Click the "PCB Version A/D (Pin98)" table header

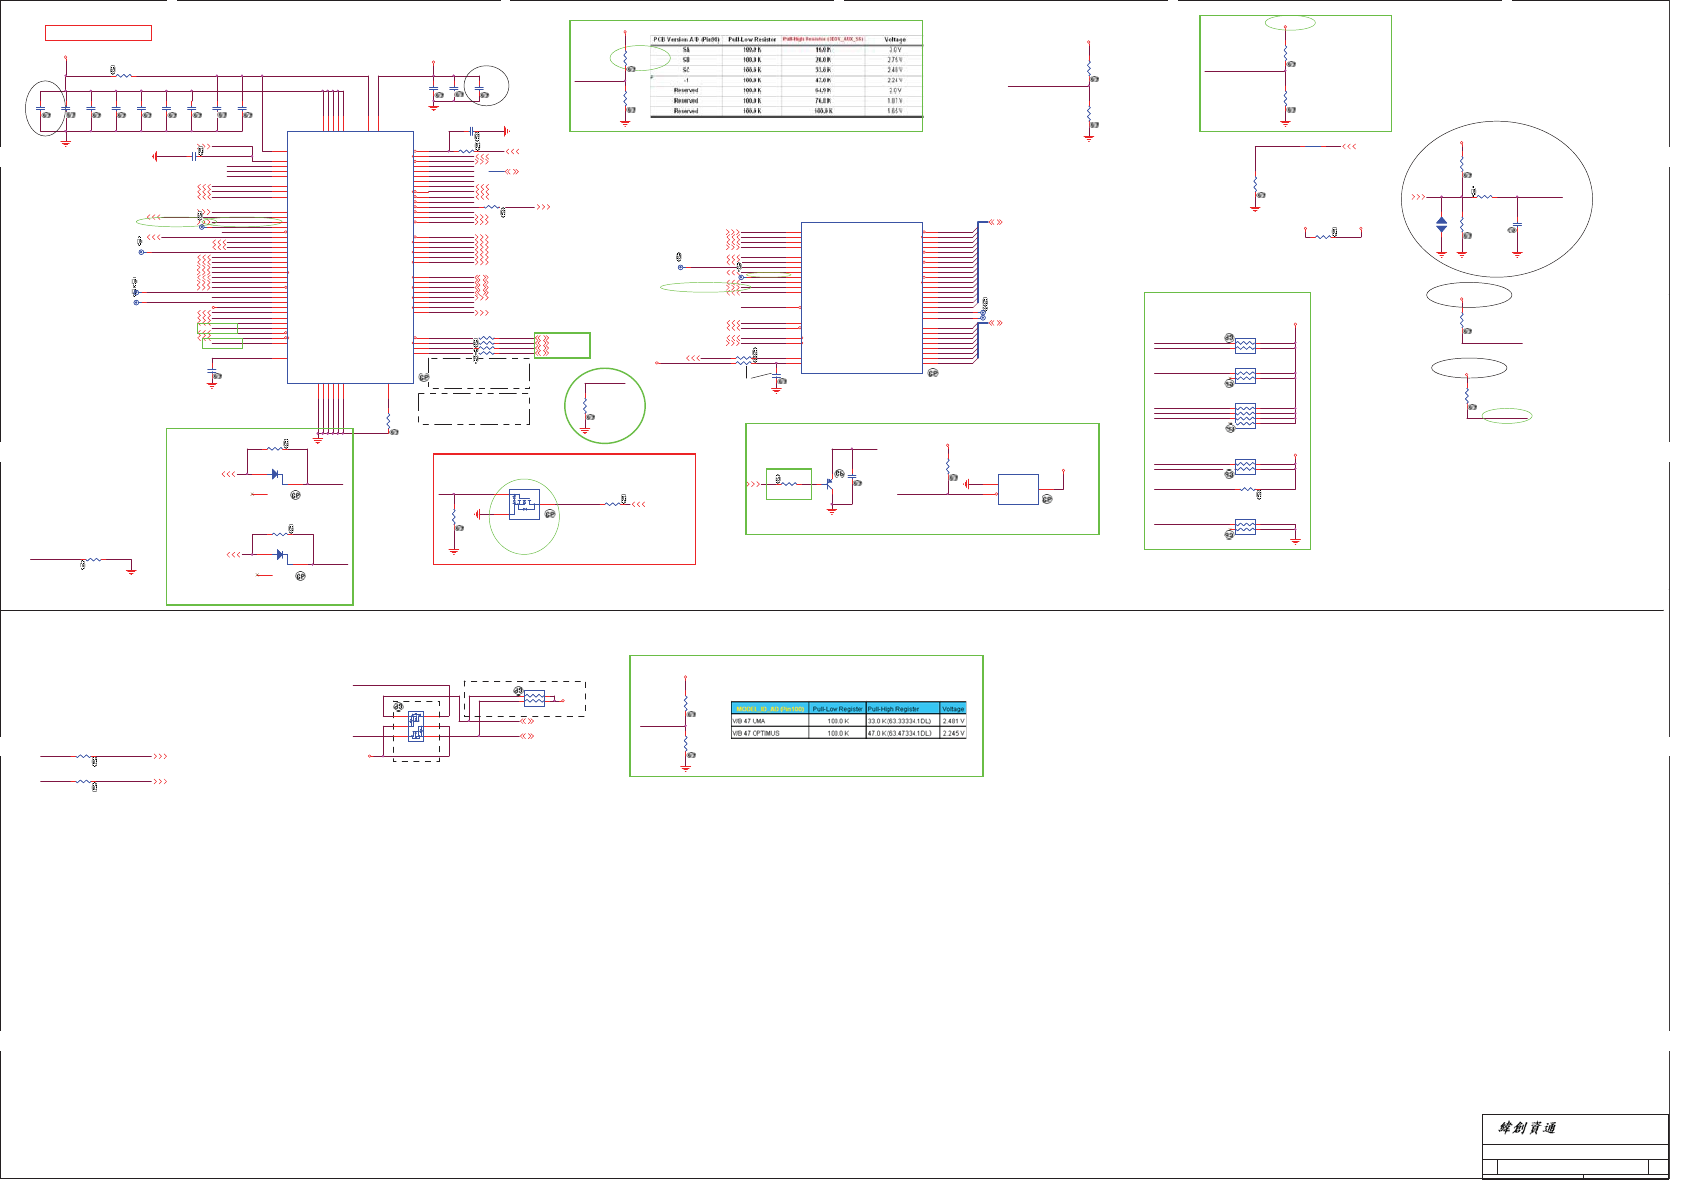[x=686, y=40]
